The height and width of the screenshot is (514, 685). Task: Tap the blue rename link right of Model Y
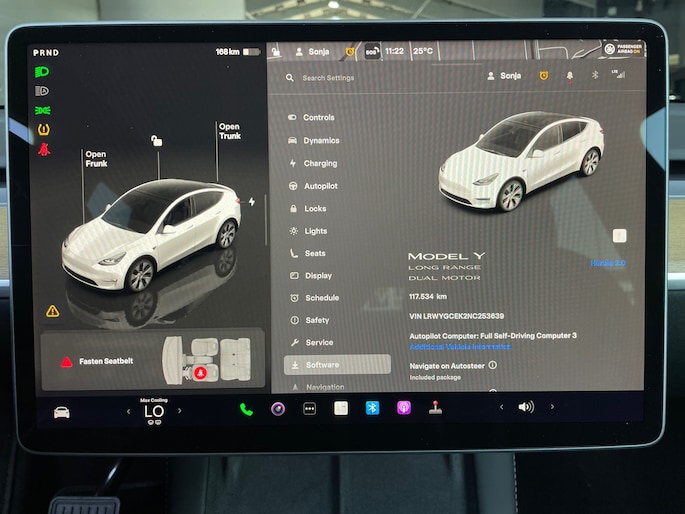coord(608,263)
